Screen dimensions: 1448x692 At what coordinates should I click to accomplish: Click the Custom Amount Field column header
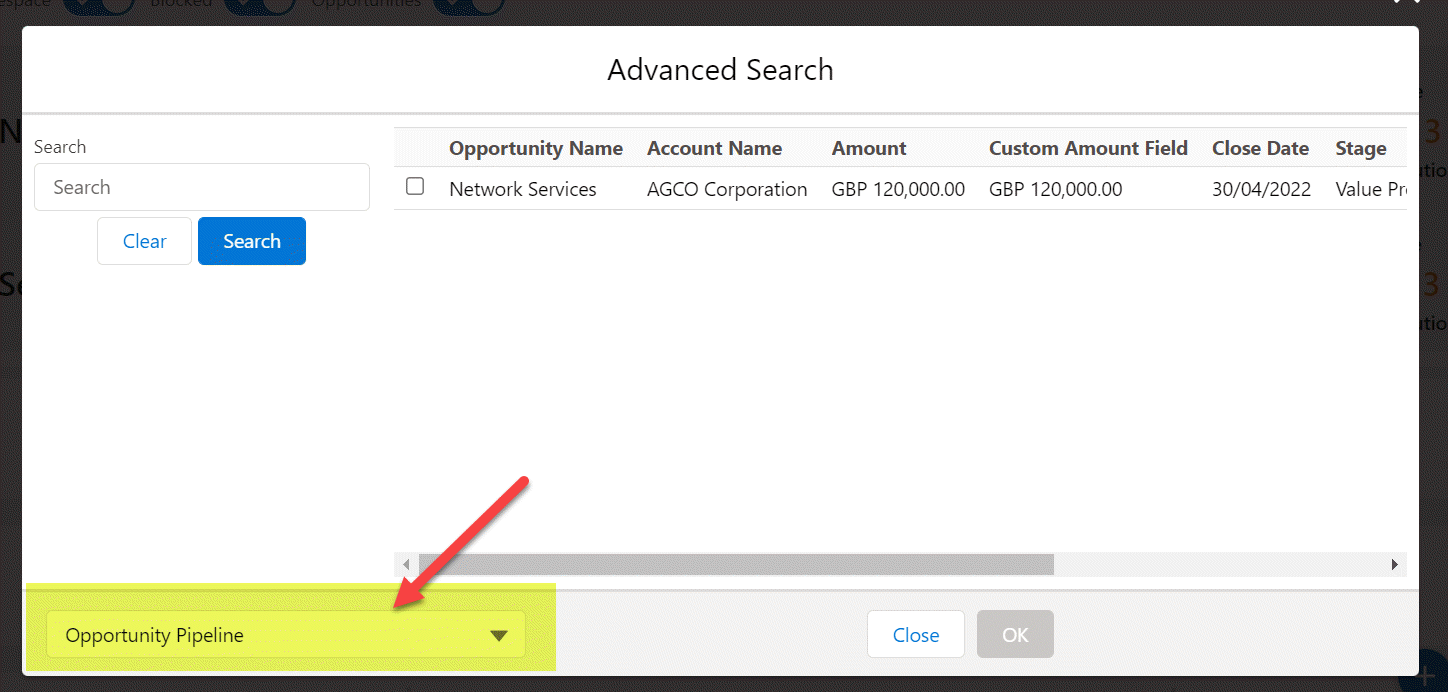(x=1088, y=148)
